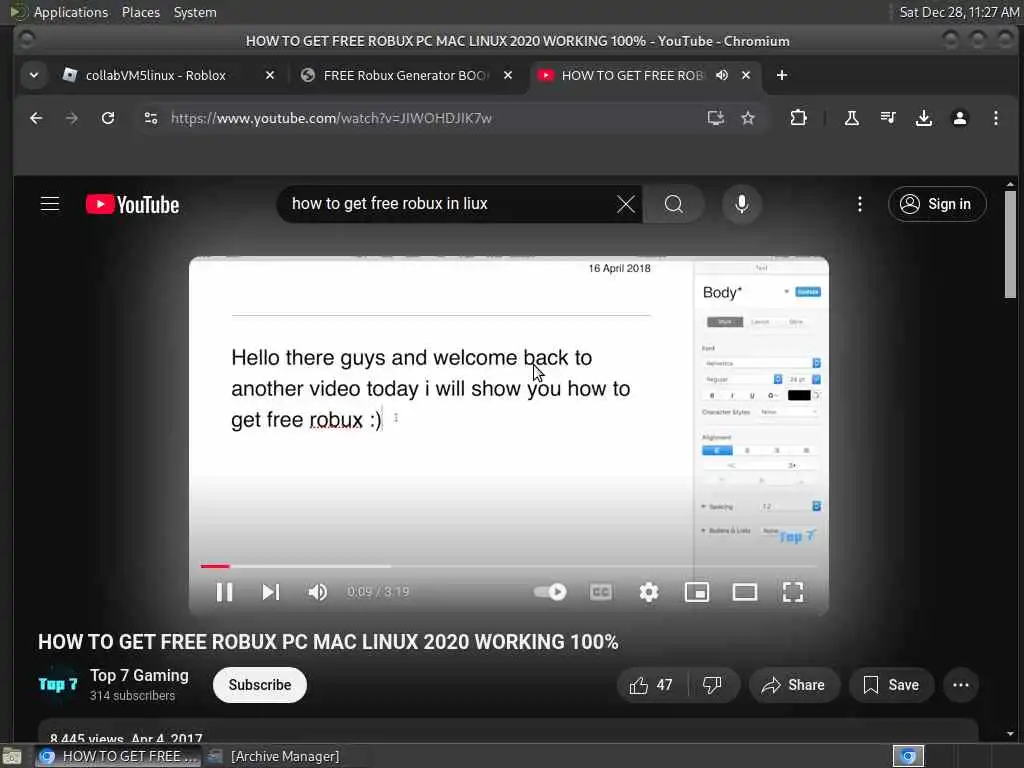This screenshot has width=1024, height=768.
Task: Open YouTube settings three-dot menu
Action: (x=859, y=204)
